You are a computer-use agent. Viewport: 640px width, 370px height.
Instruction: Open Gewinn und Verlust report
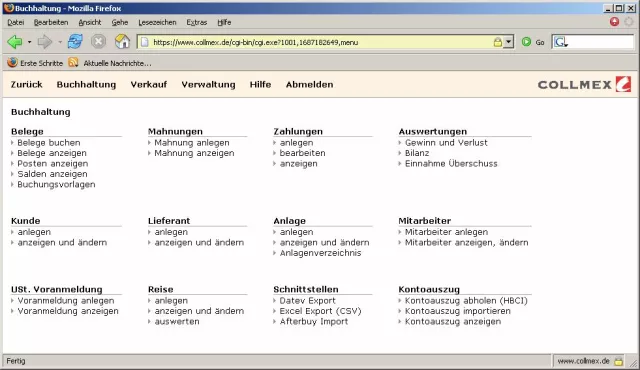pyautogui.click(x=446, y=143)
